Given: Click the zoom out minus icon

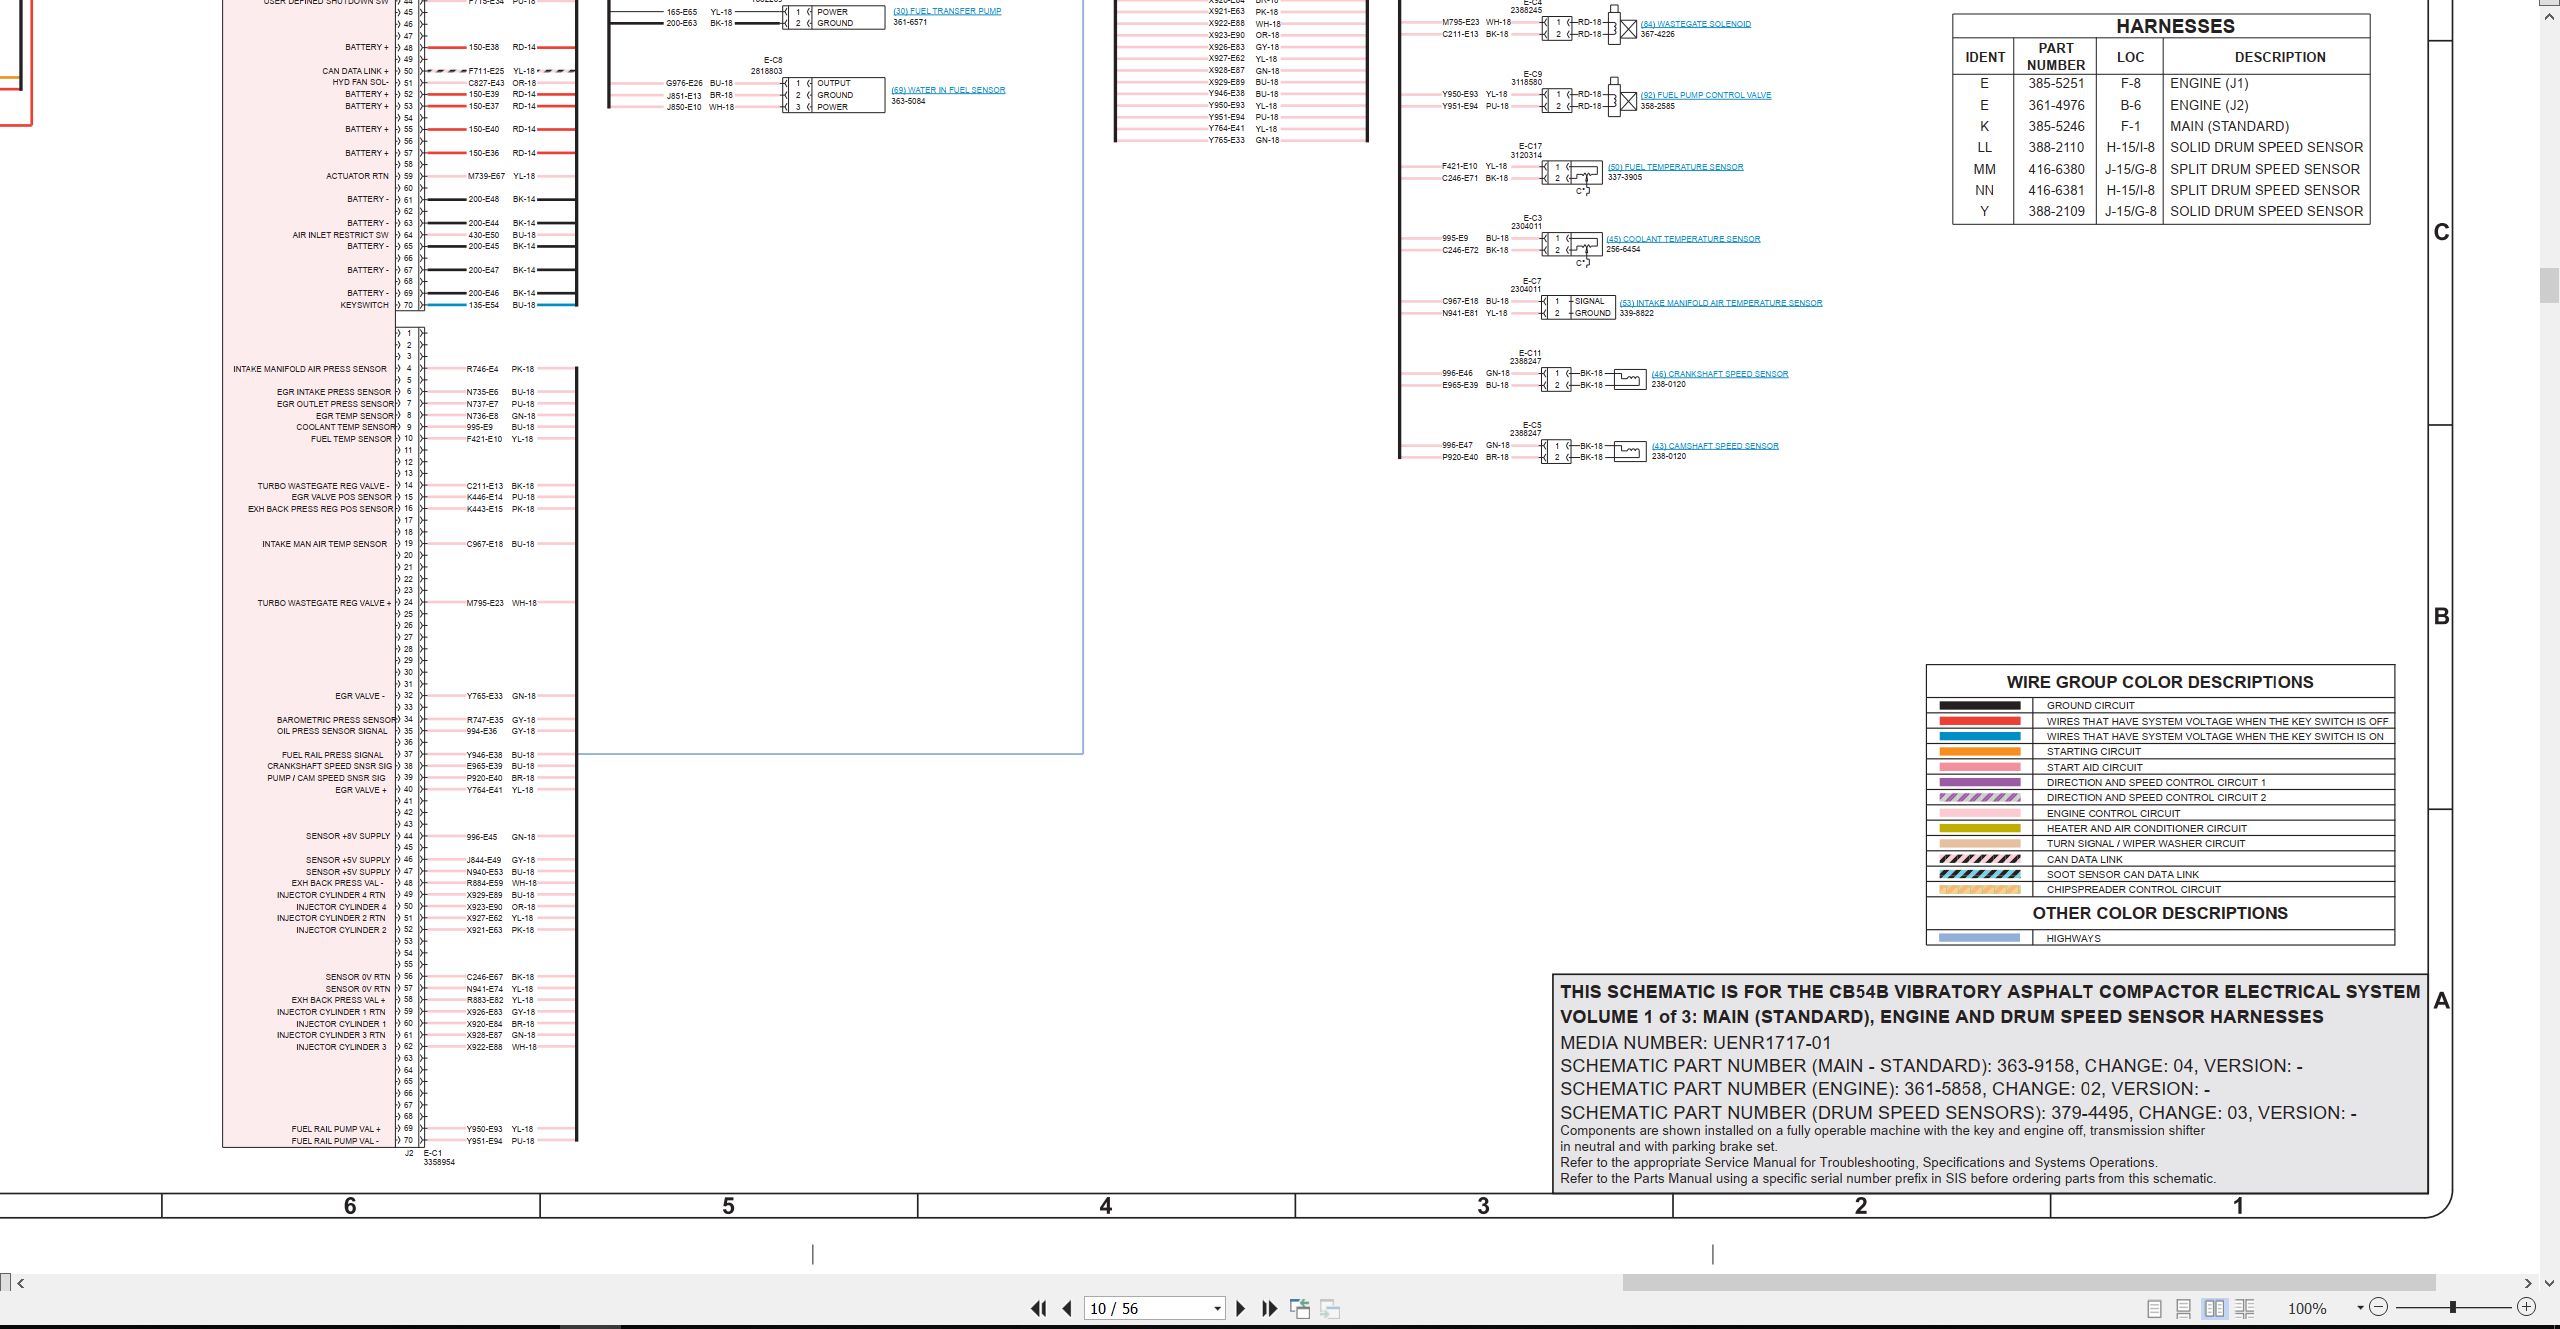Looking at the screenshot, I should [x=2379, y=1307].
